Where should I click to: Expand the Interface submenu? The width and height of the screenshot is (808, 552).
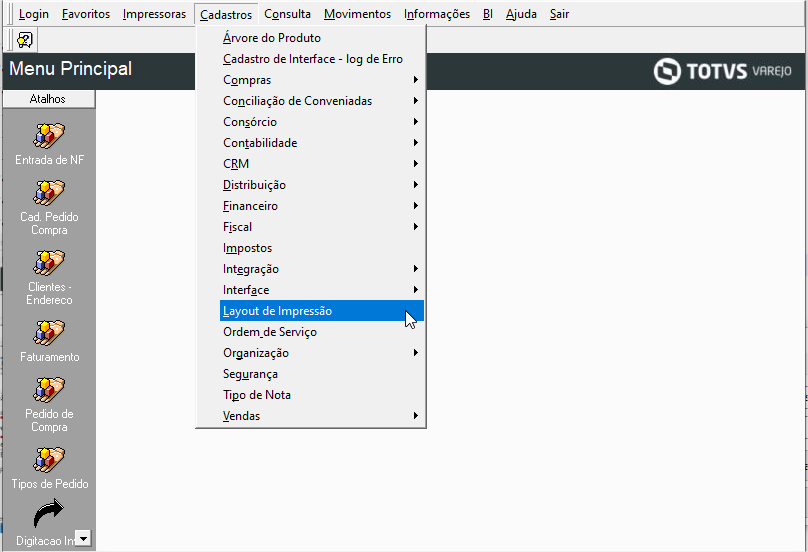[x=322, y=290]
